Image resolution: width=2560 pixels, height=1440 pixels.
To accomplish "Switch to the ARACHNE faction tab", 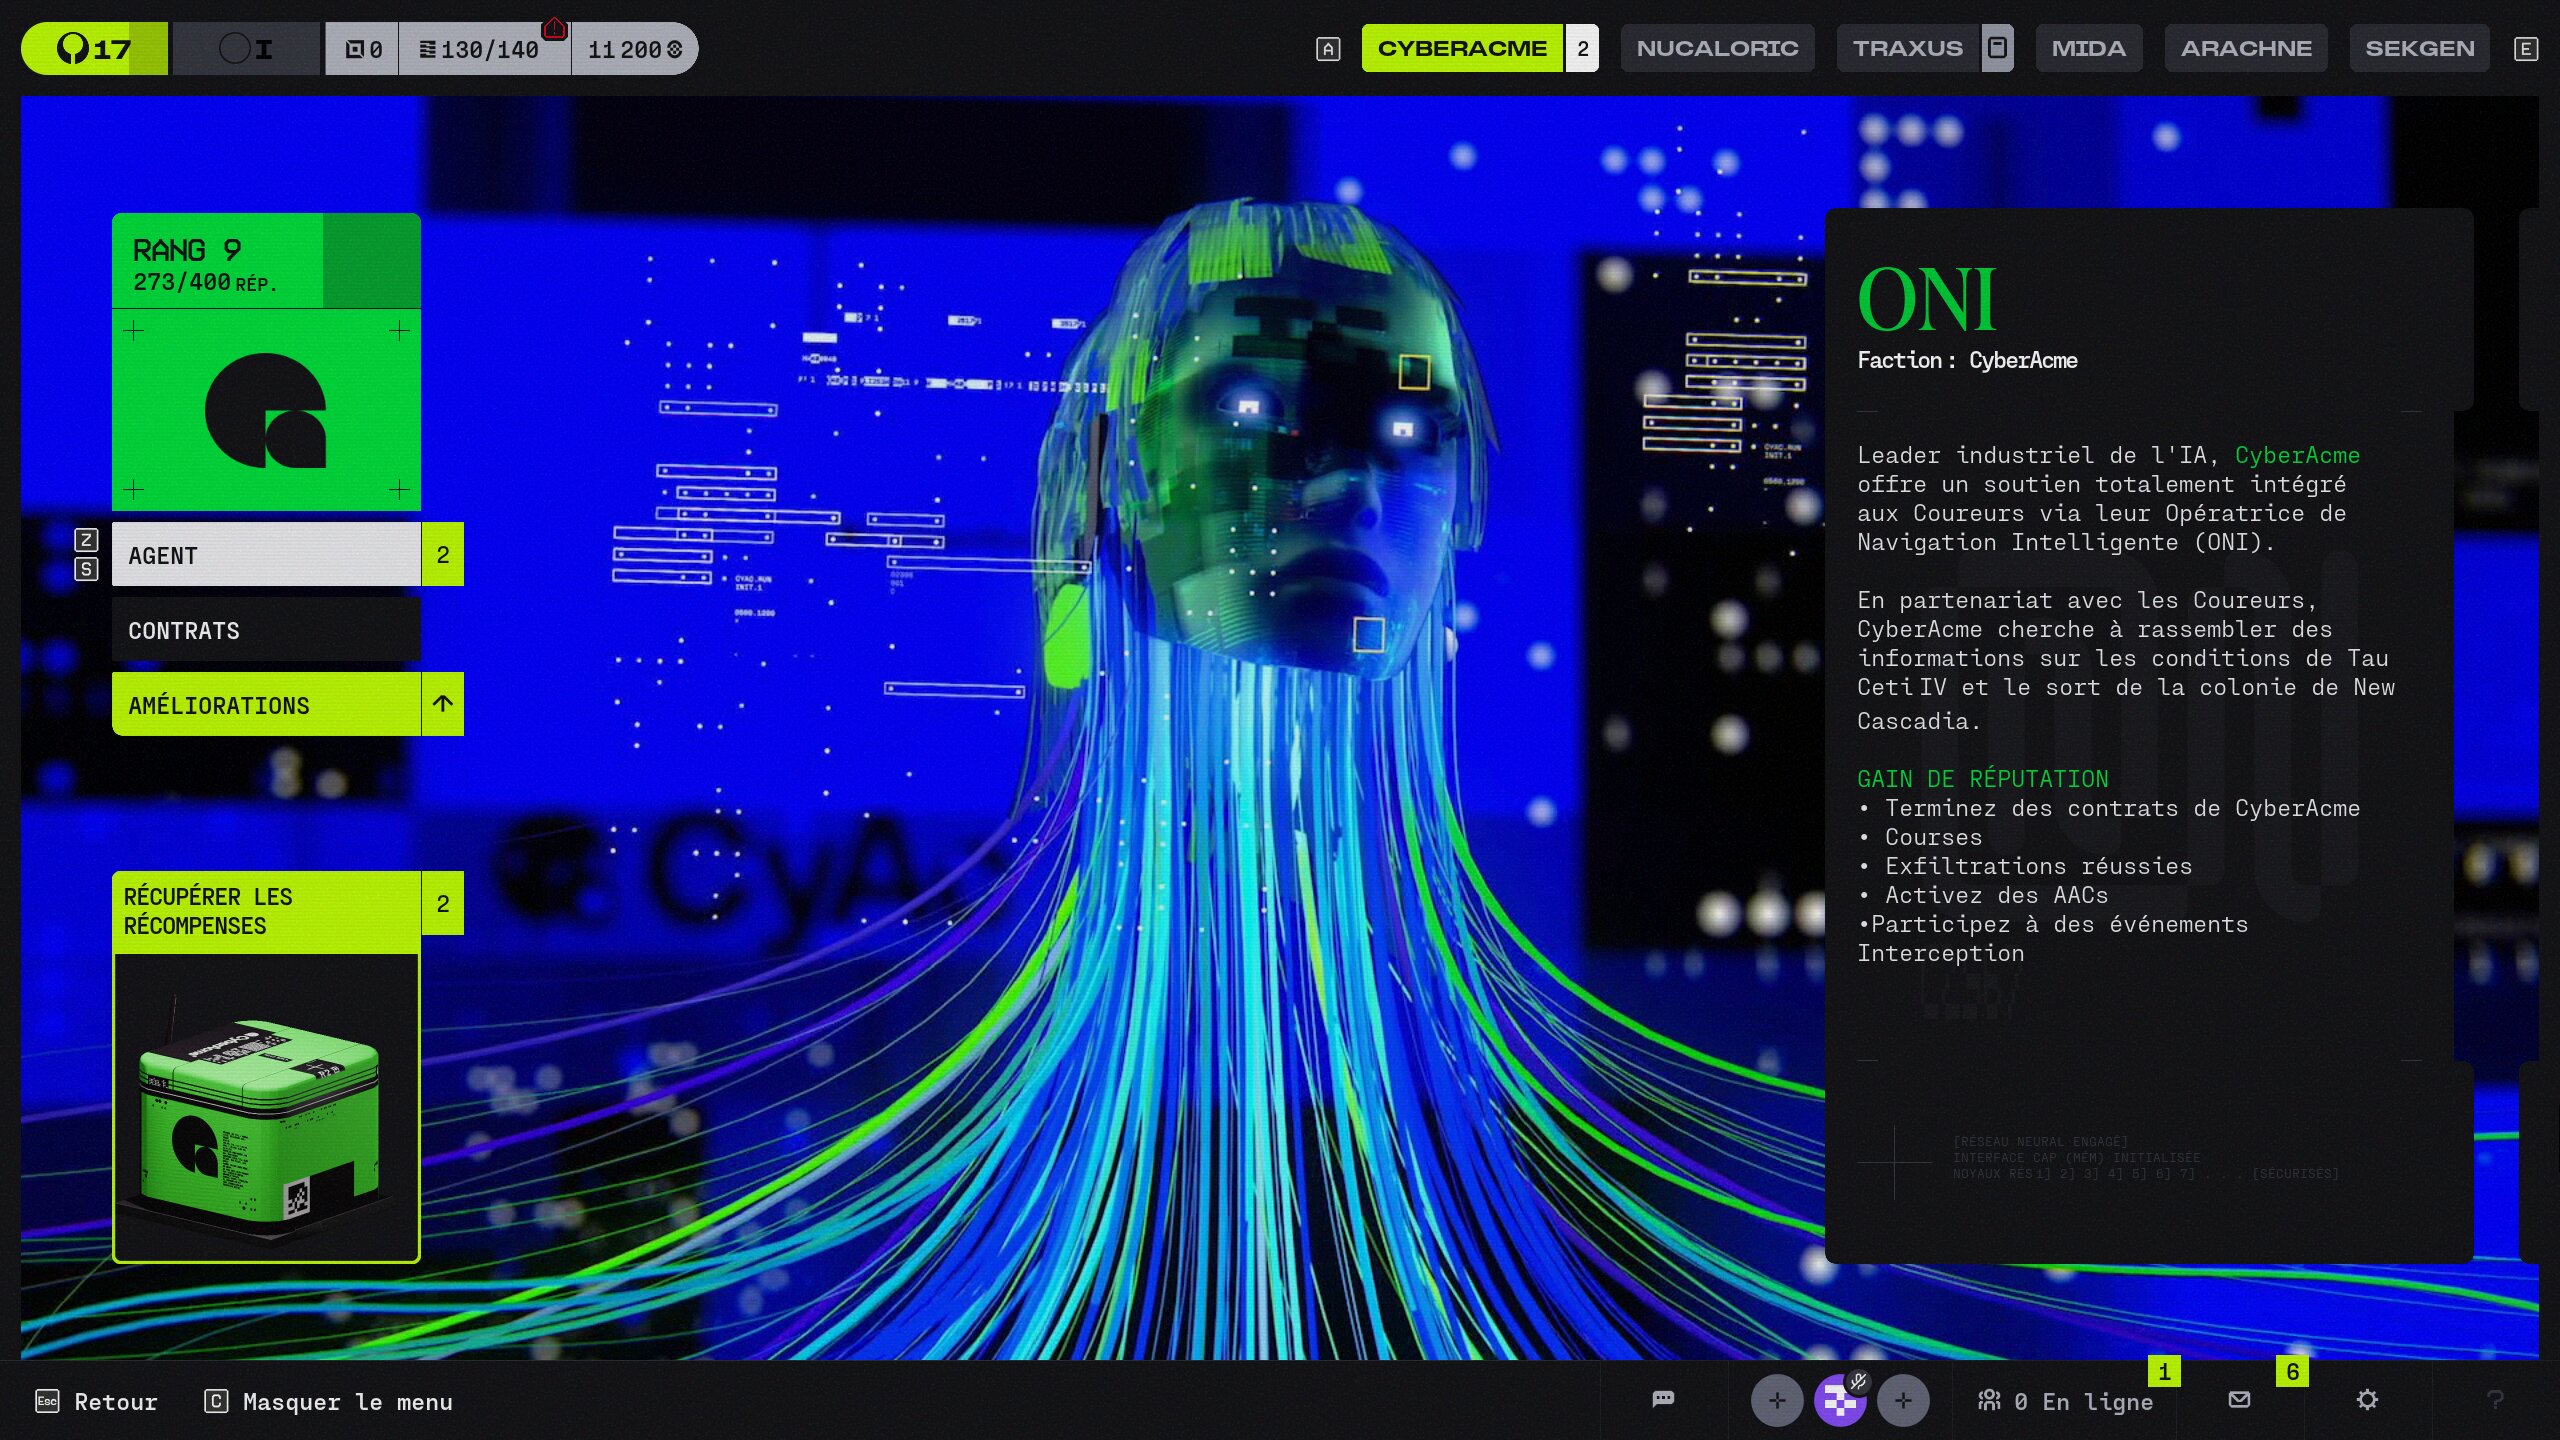I will click(x=2246, y=48).
